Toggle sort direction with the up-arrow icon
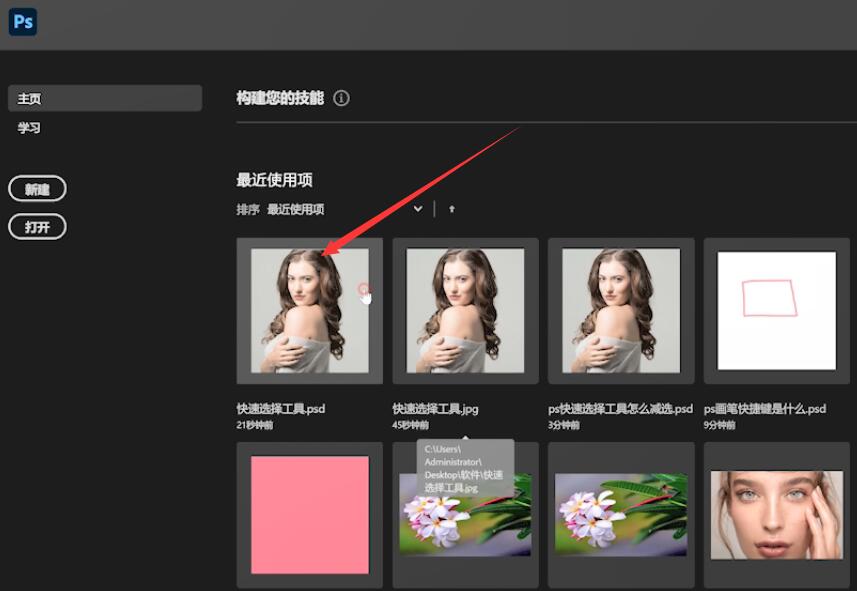 tap(451, 209)
